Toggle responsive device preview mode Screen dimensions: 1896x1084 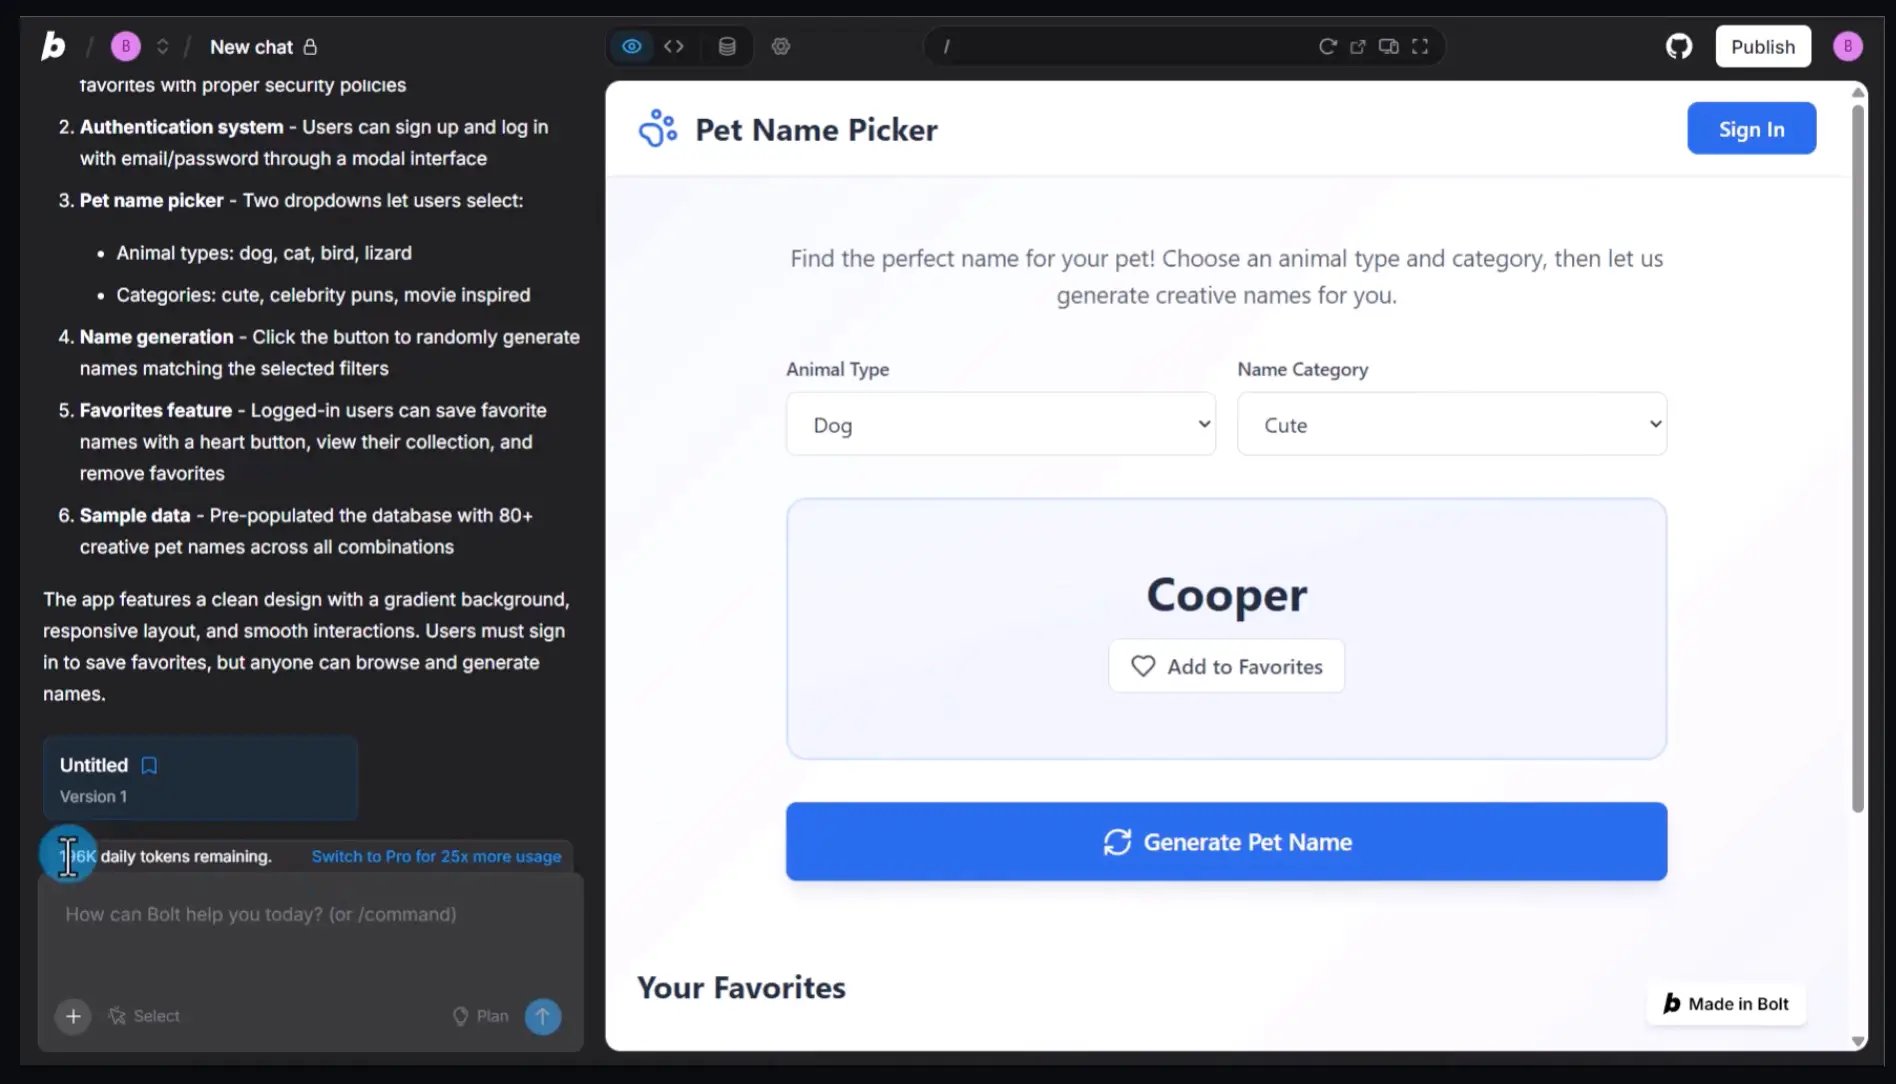tap(1388, 46)
